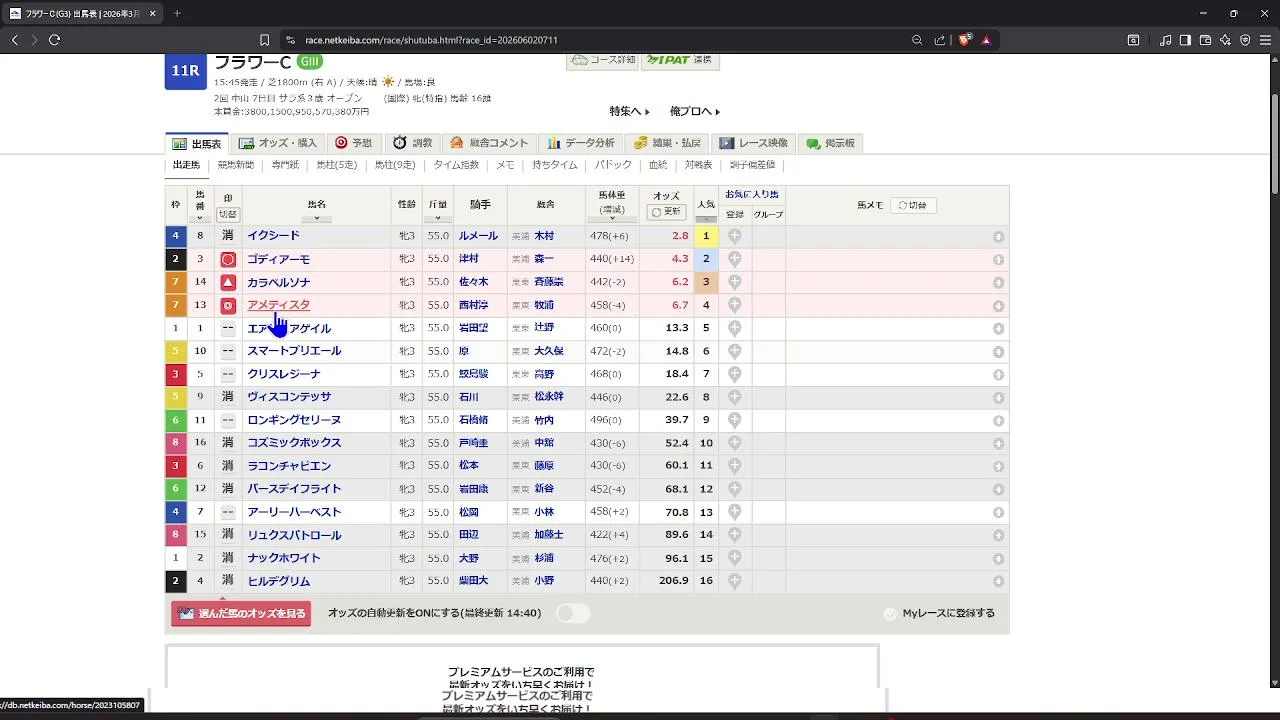Sort by 馬体重 column arrow

[x=612, y=220]
